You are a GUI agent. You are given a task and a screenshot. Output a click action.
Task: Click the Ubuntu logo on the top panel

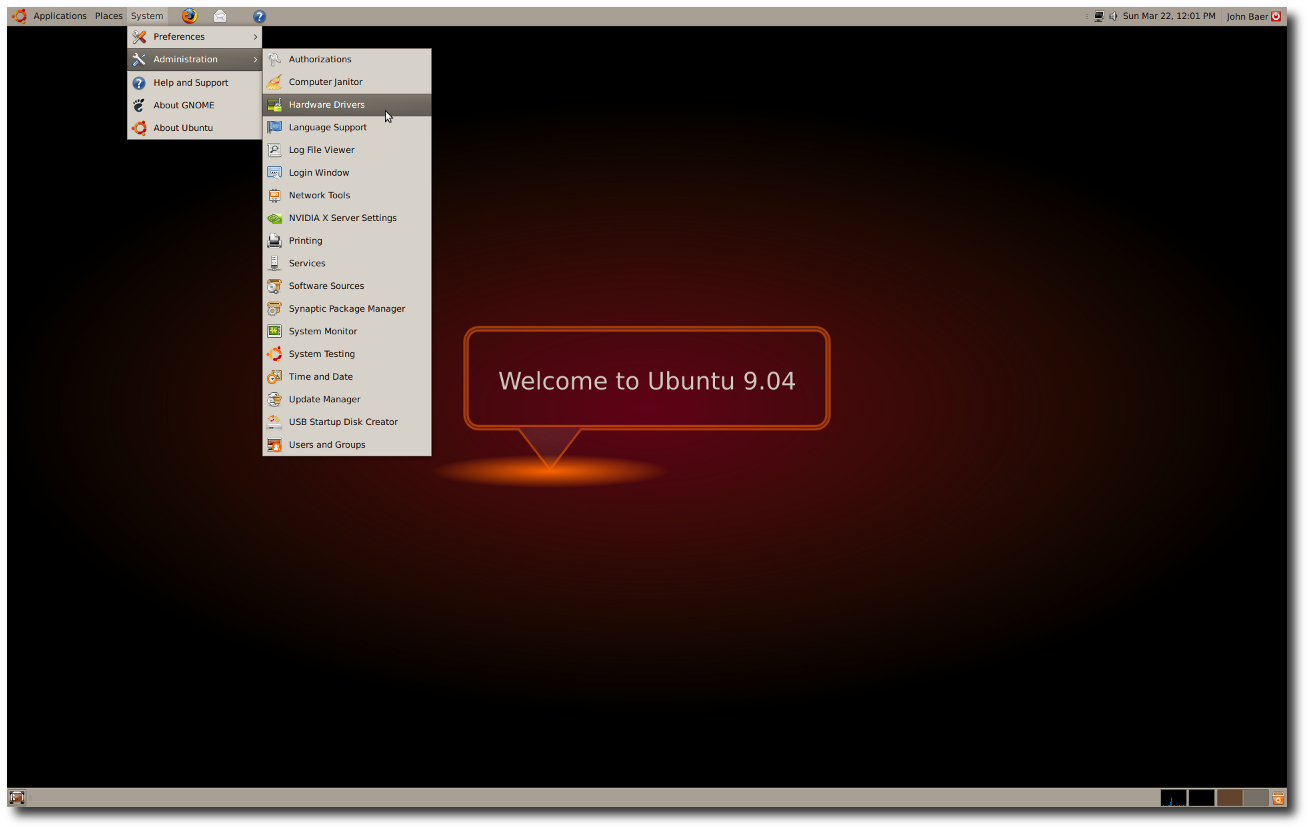click(19, 16)
